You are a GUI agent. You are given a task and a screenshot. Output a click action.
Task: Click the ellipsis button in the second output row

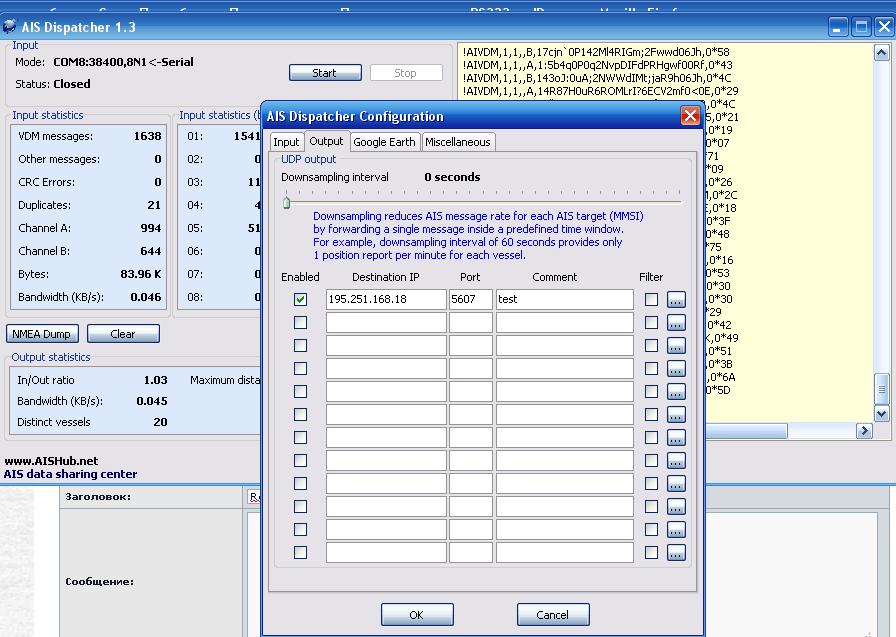click(x=676, y=322)
